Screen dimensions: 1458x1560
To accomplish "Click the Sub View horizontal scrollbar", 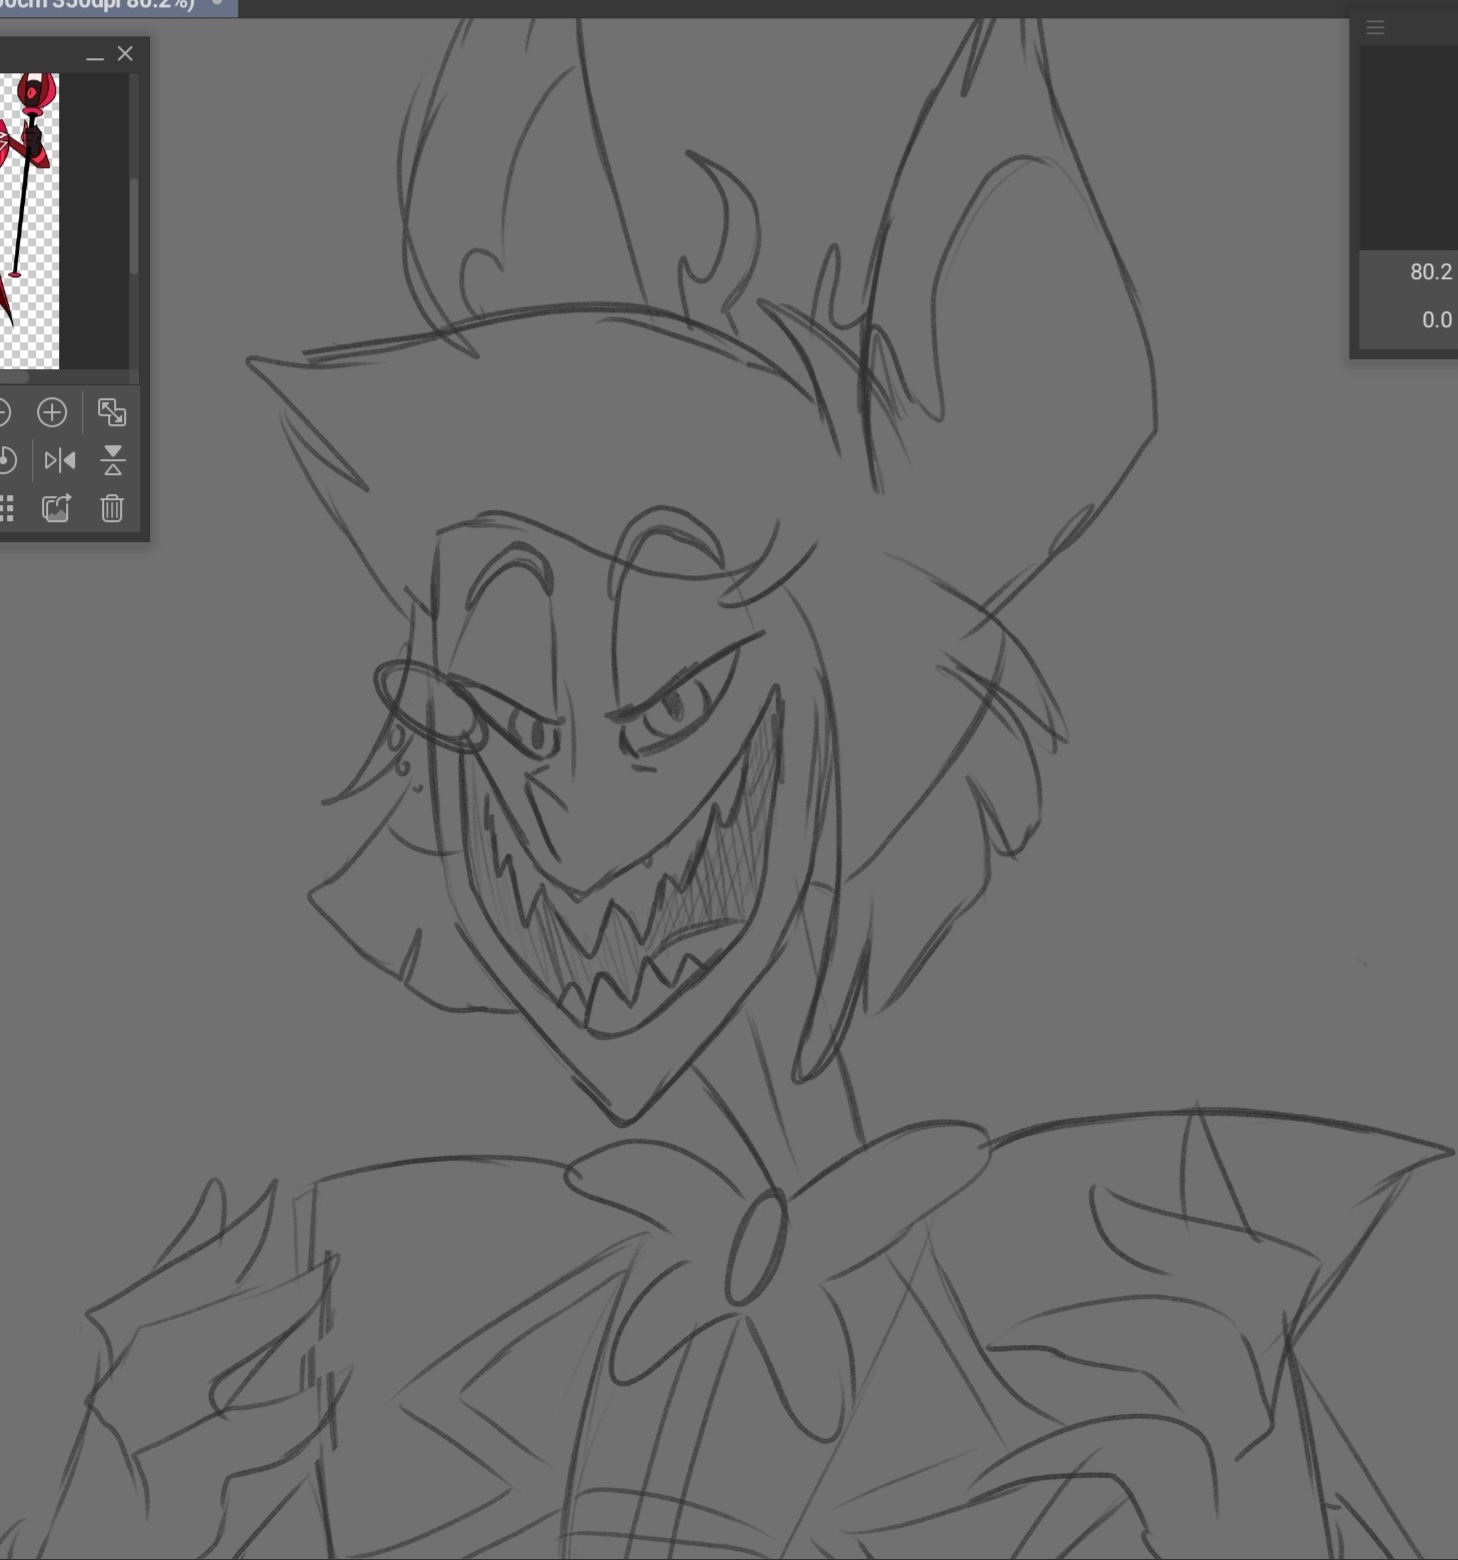I will 15,377.
